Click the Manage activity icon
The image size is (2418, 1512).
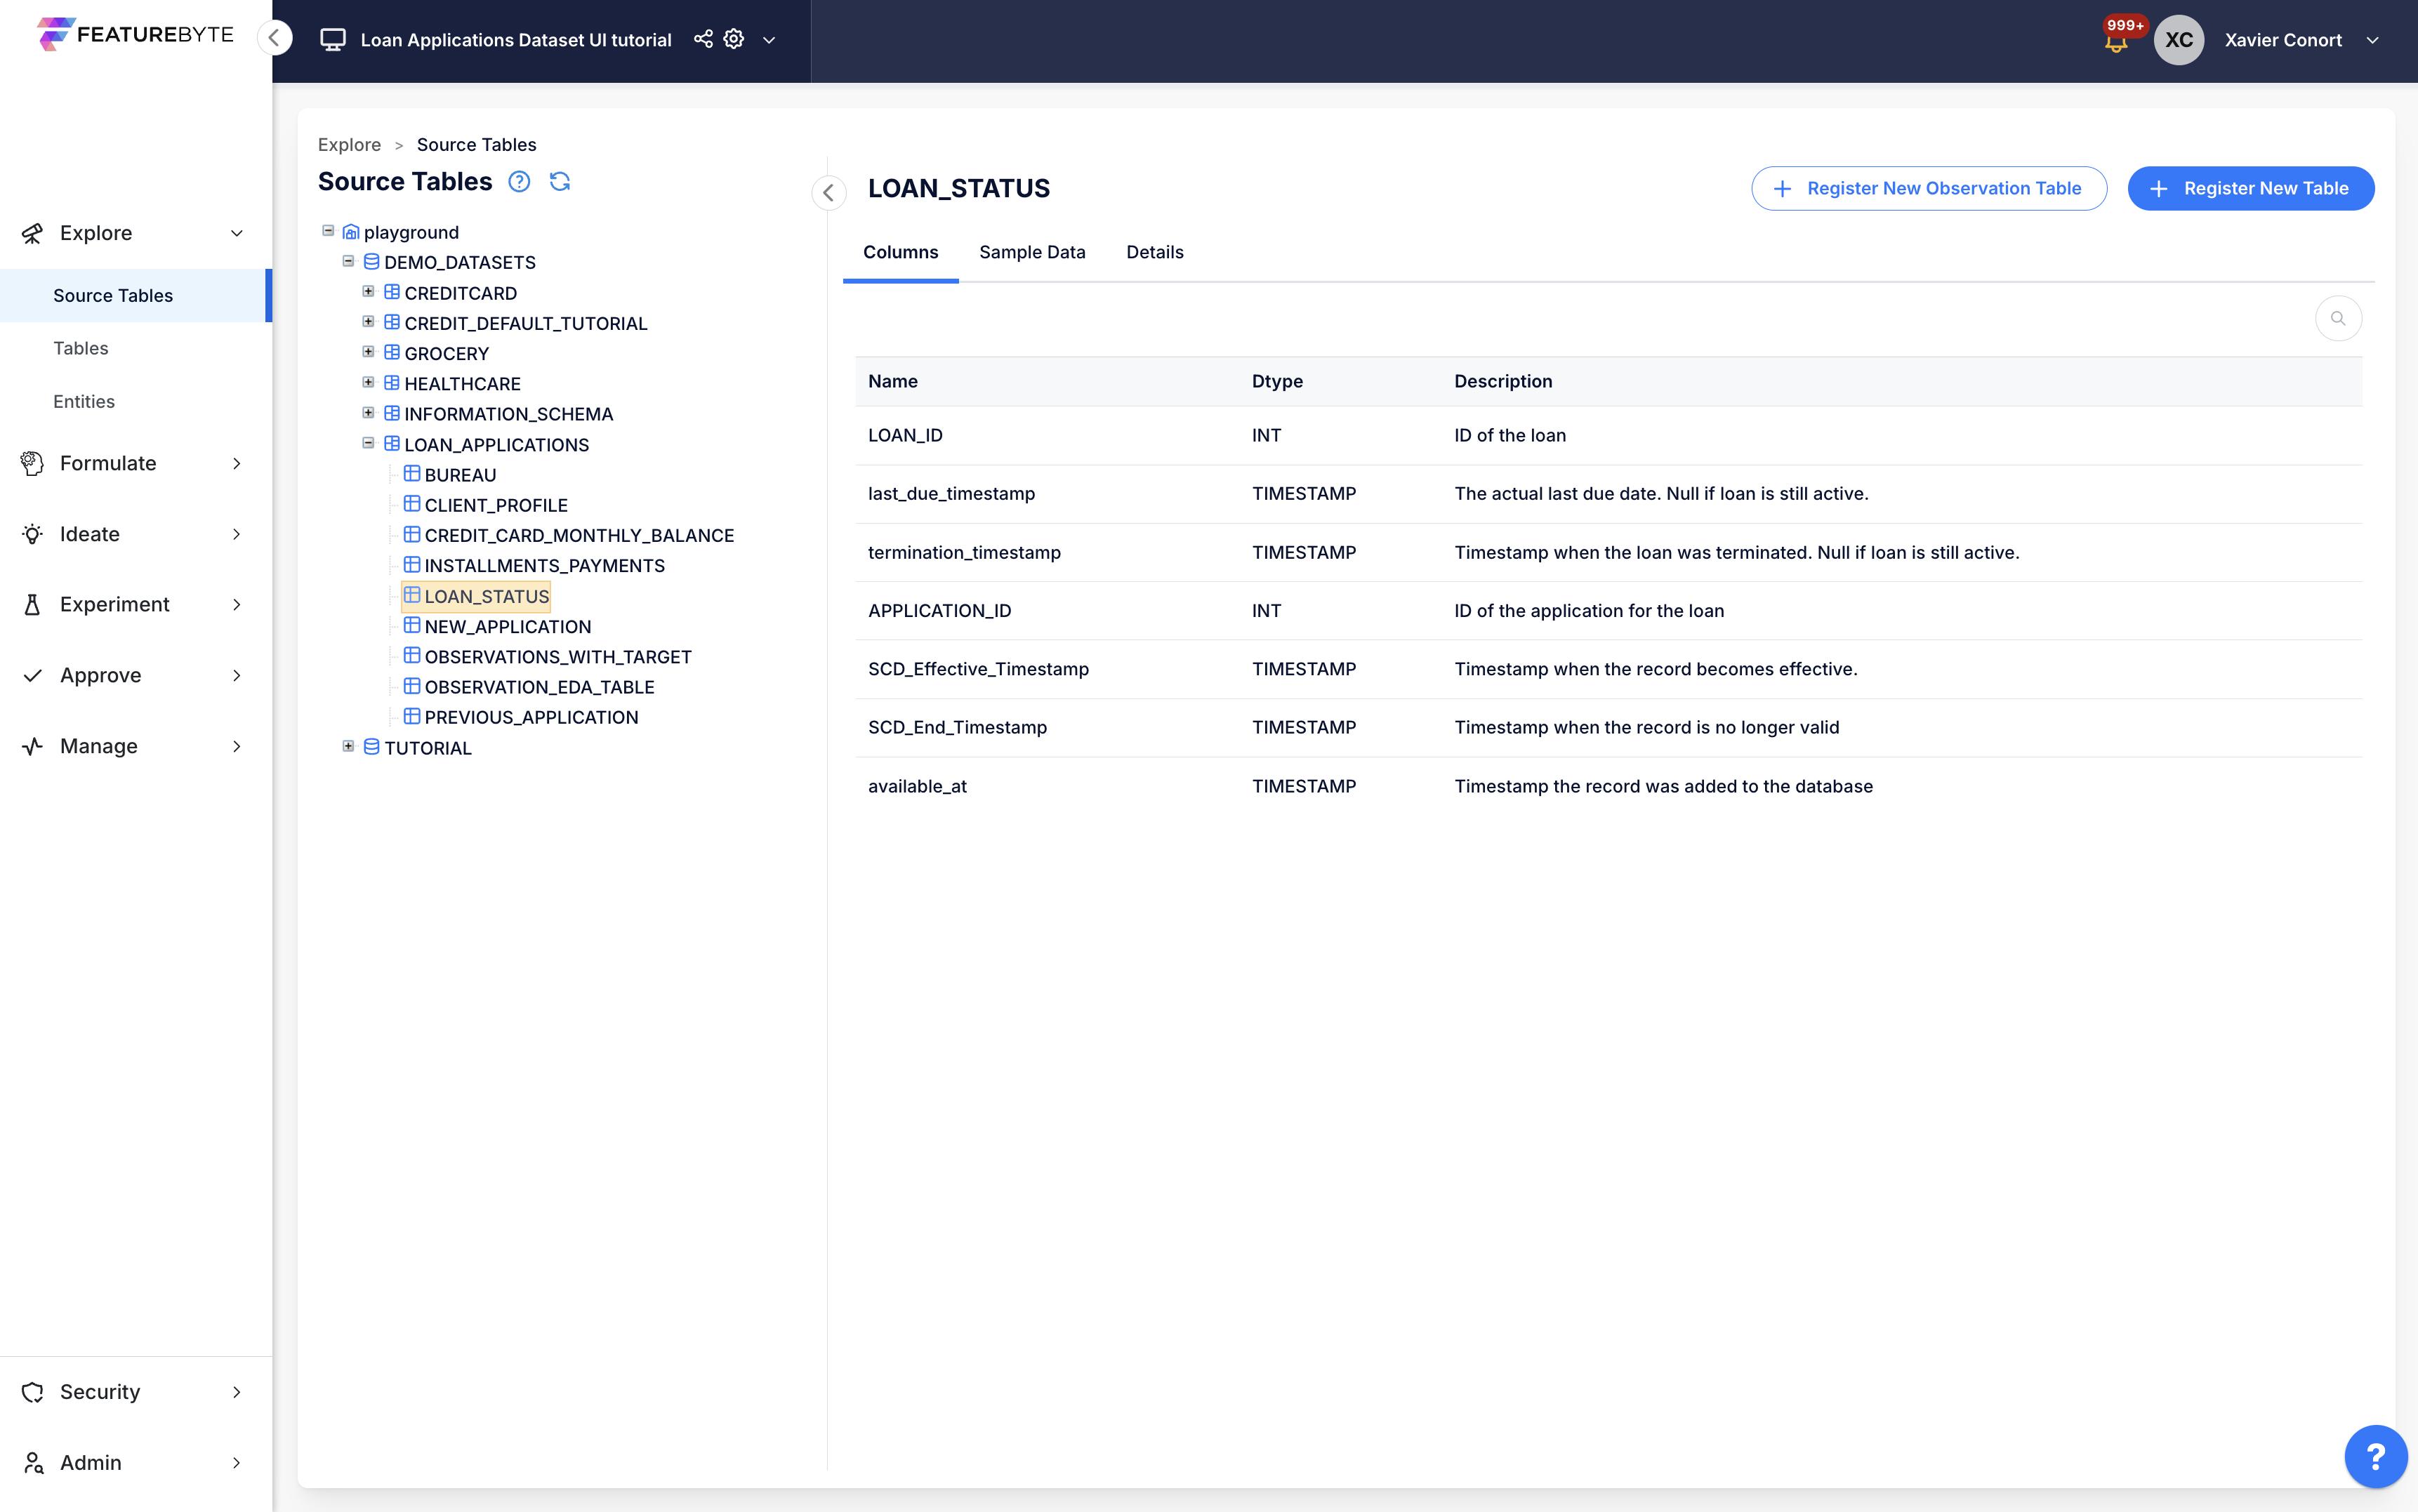(33, 746)
